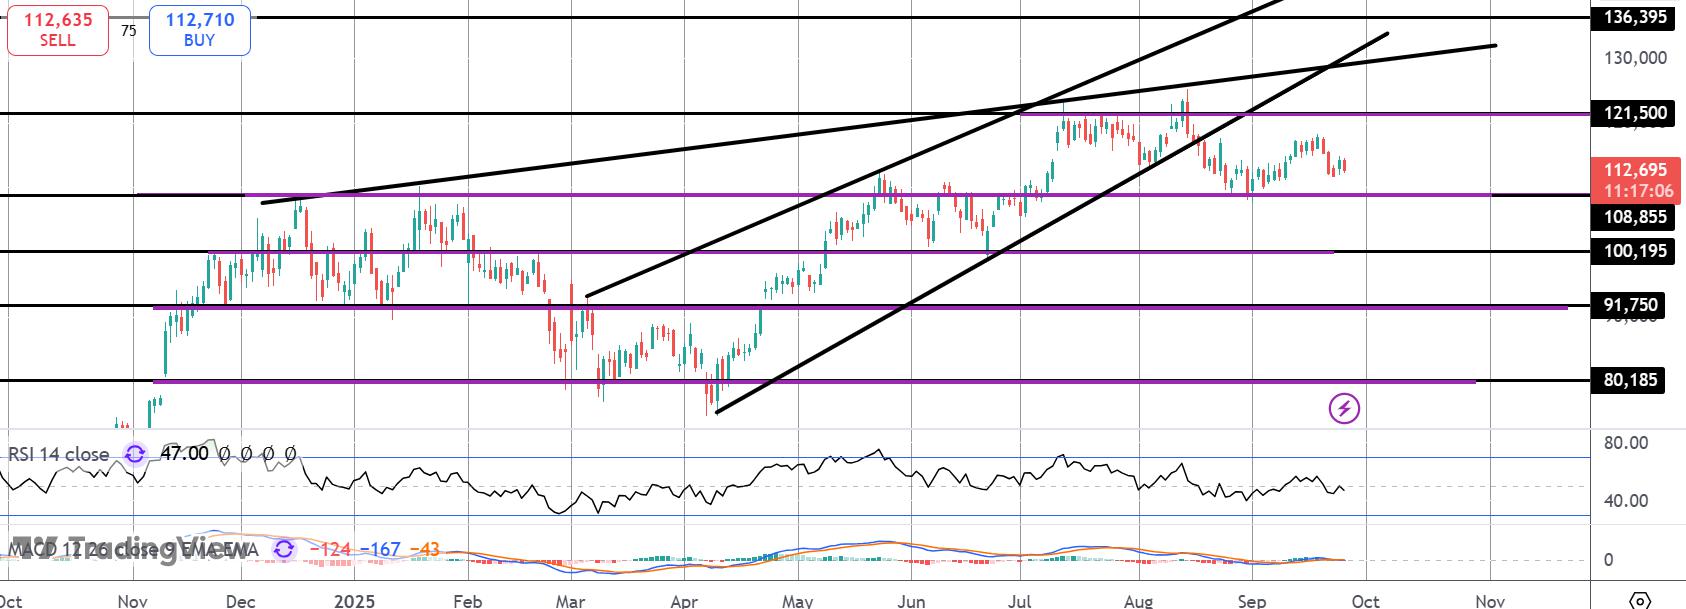
Task: Click the Jul label on the time axis
Action: click(1019, 601)
